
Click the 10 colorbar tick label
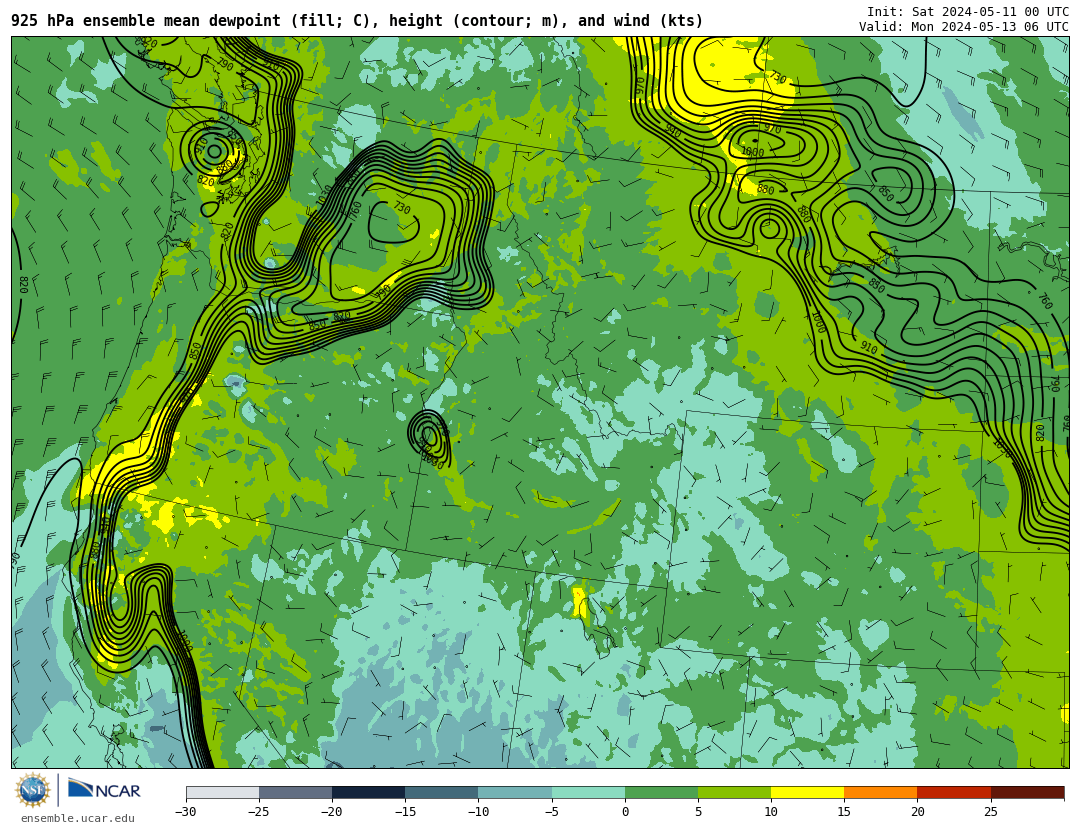[771, 812]
